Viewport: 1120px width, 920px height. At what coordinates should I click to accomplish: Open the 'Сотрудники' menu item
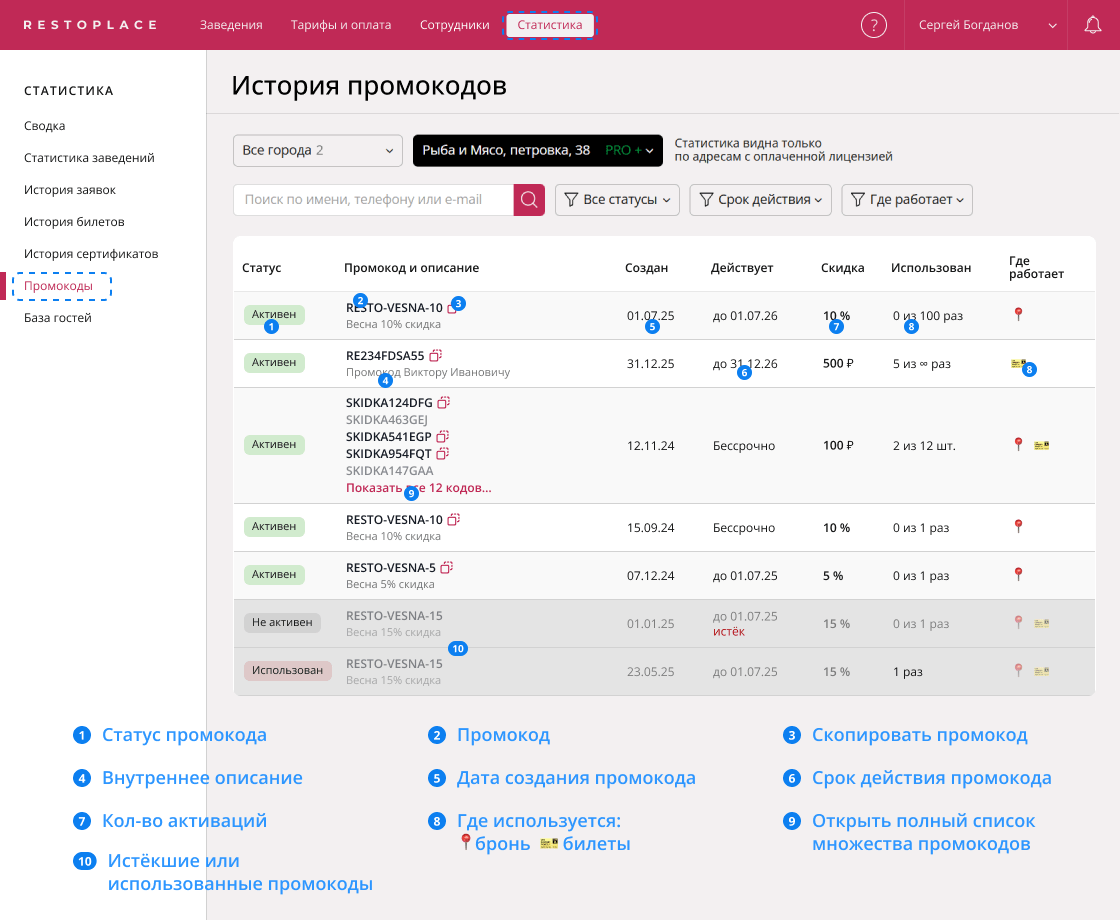pyautogui.click(x=454, y=25)
